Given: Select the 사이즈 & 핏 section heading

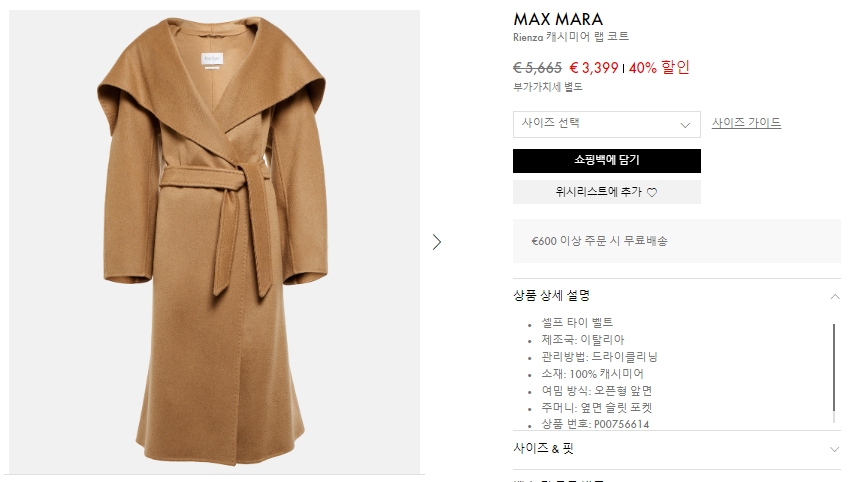Looking at the screenshot, I should (x=543, y=448).
